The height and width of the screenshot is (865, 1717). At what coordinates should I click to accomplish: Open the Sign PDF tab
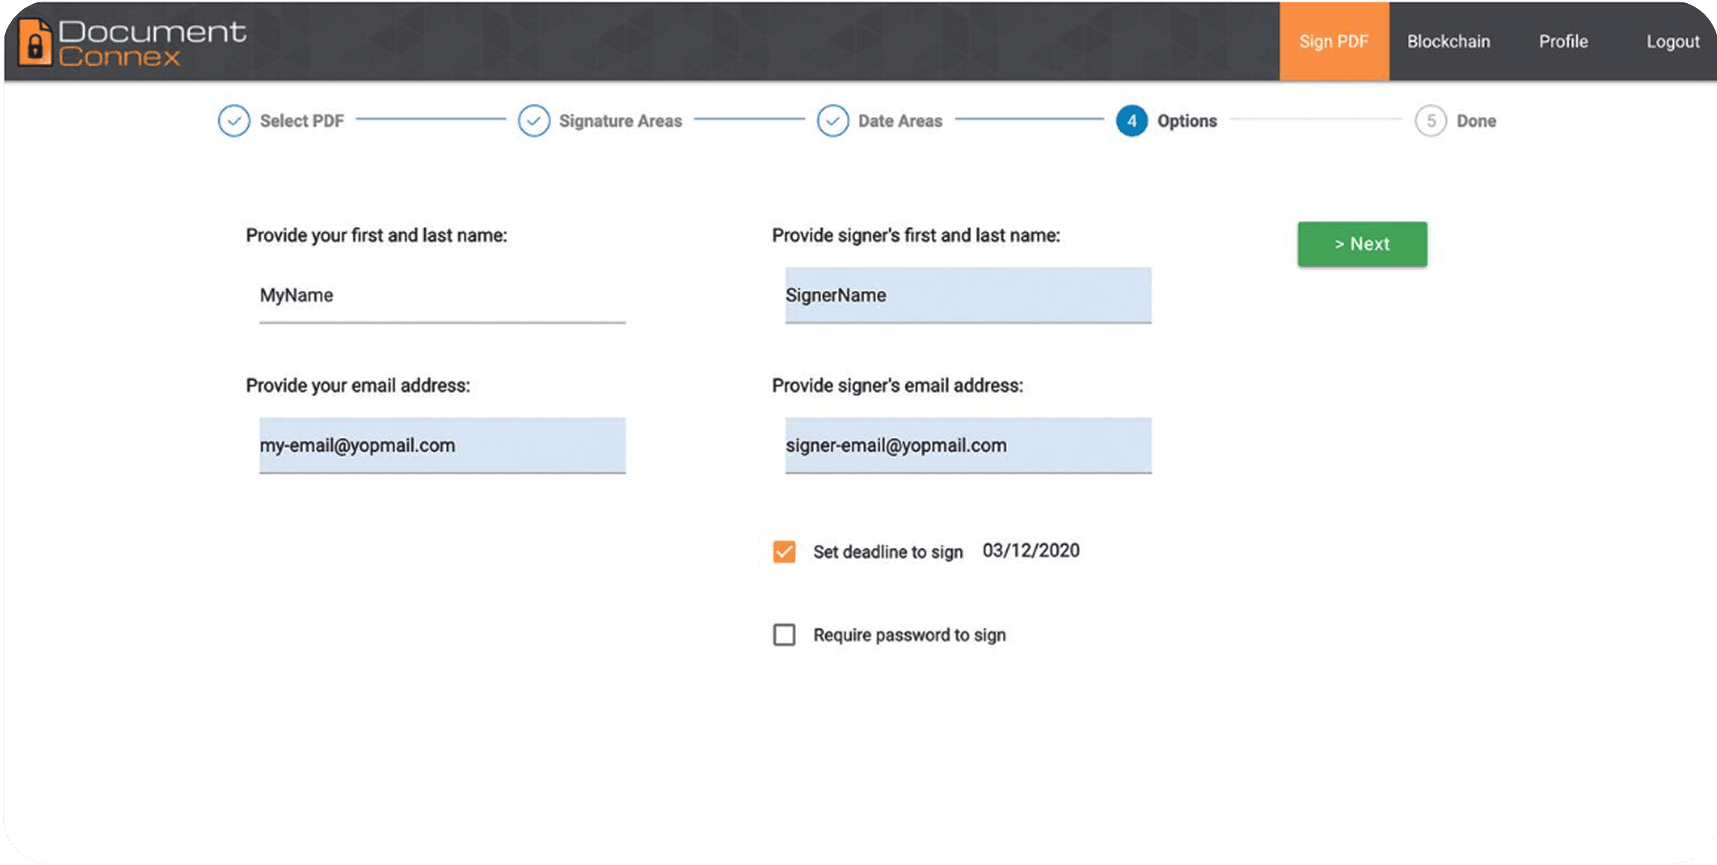click(x=1334, y=41)
